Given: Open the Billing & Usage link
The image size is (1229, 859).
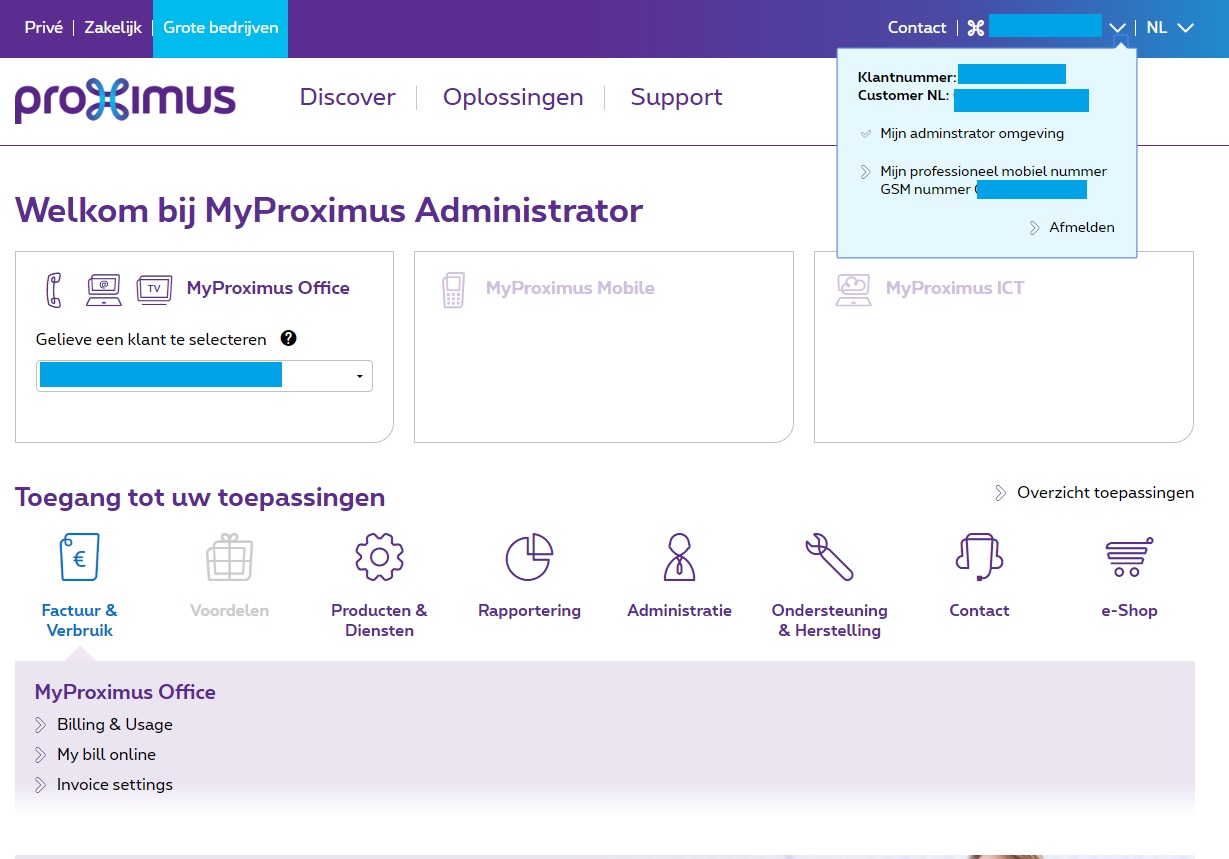Looking at the screenshot, I should pyautogui.click(x=115, y=725).
